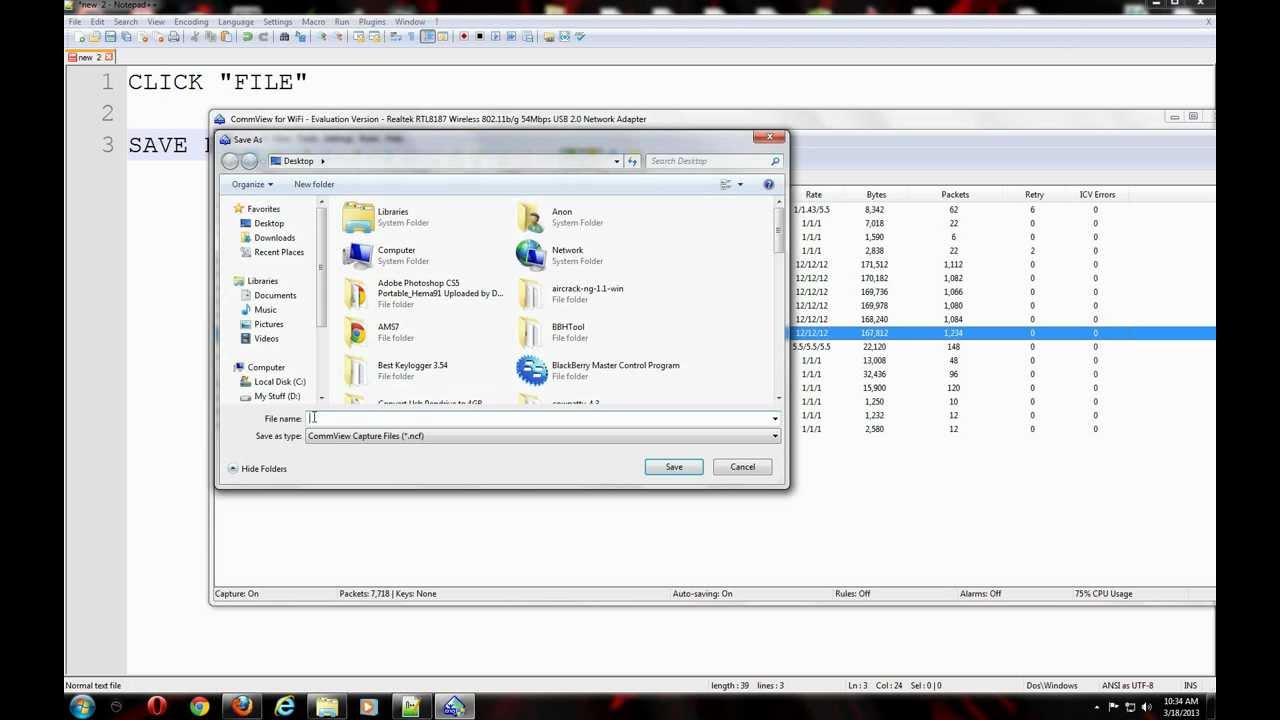
Task: Click Notepad++ New file toolbar icon
Action: (x=79, y=36)
